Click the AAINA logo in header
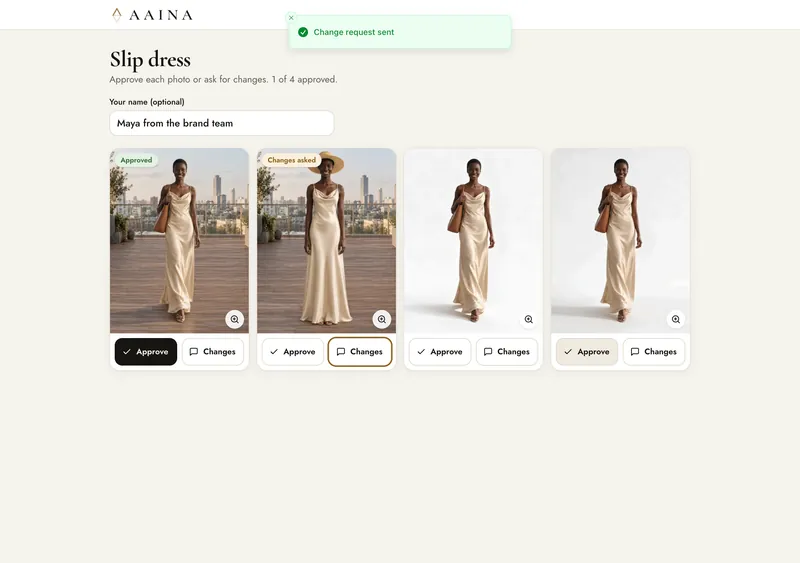Viewport: 800px width, 563px height. point(152,15)
